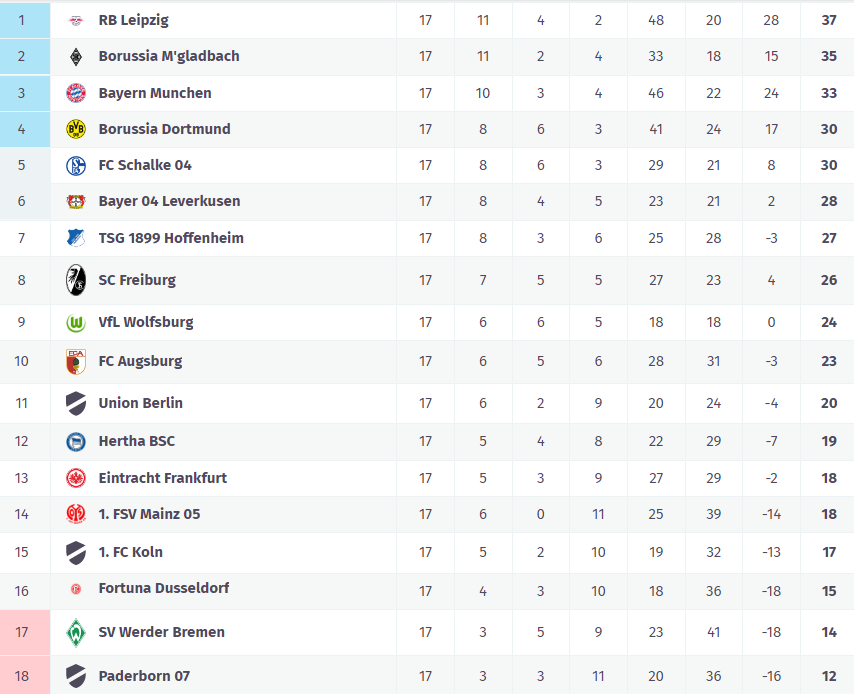
Task: Open the Paderborn 07 team link
Action: pos(143,676)
